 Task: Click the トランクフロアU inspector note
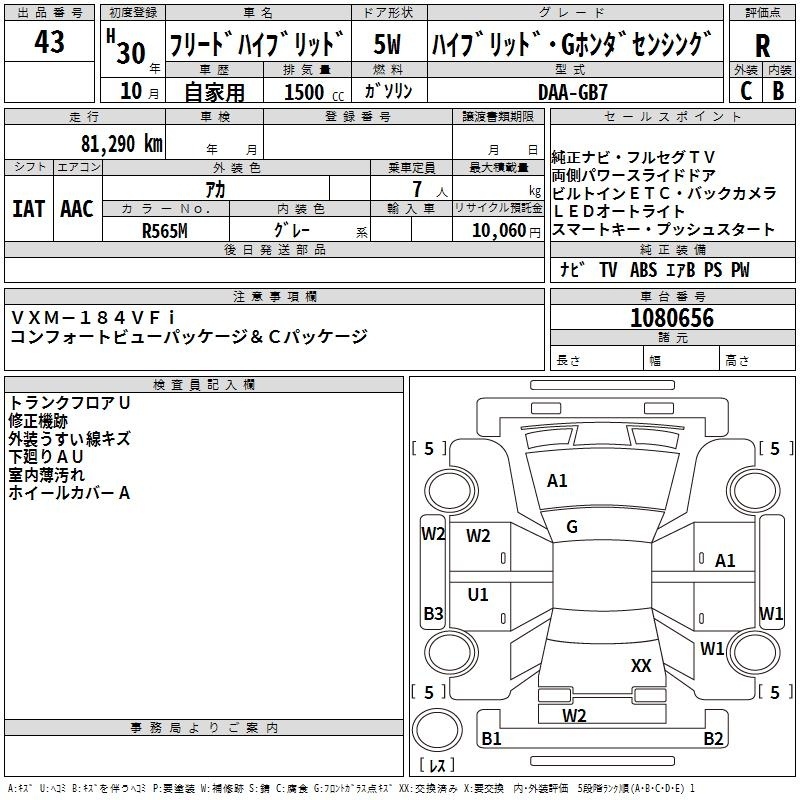[x=70, y=402]
